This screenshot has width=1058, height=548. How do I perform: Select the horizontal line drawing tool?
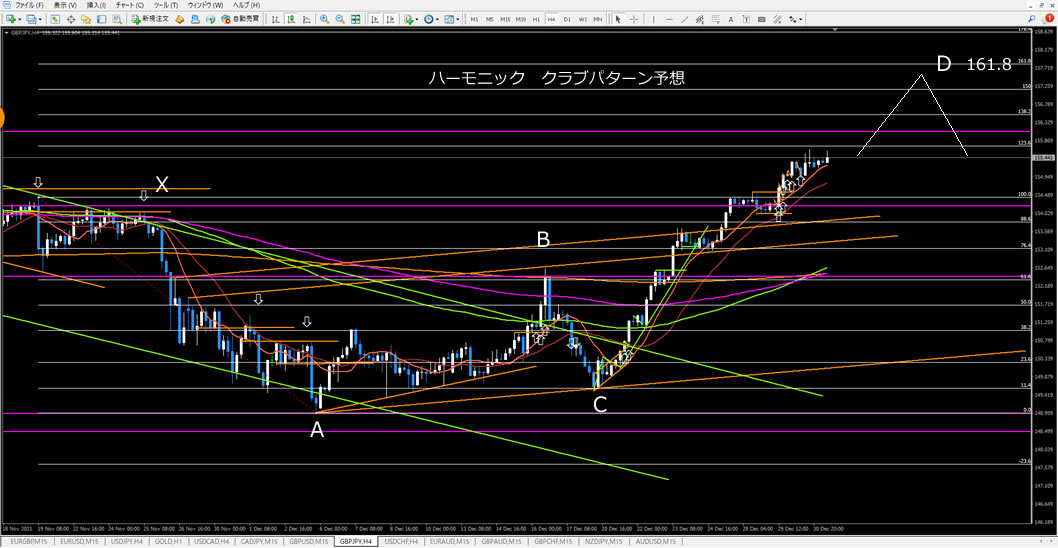pyautogui.click(x=671, y=19)
